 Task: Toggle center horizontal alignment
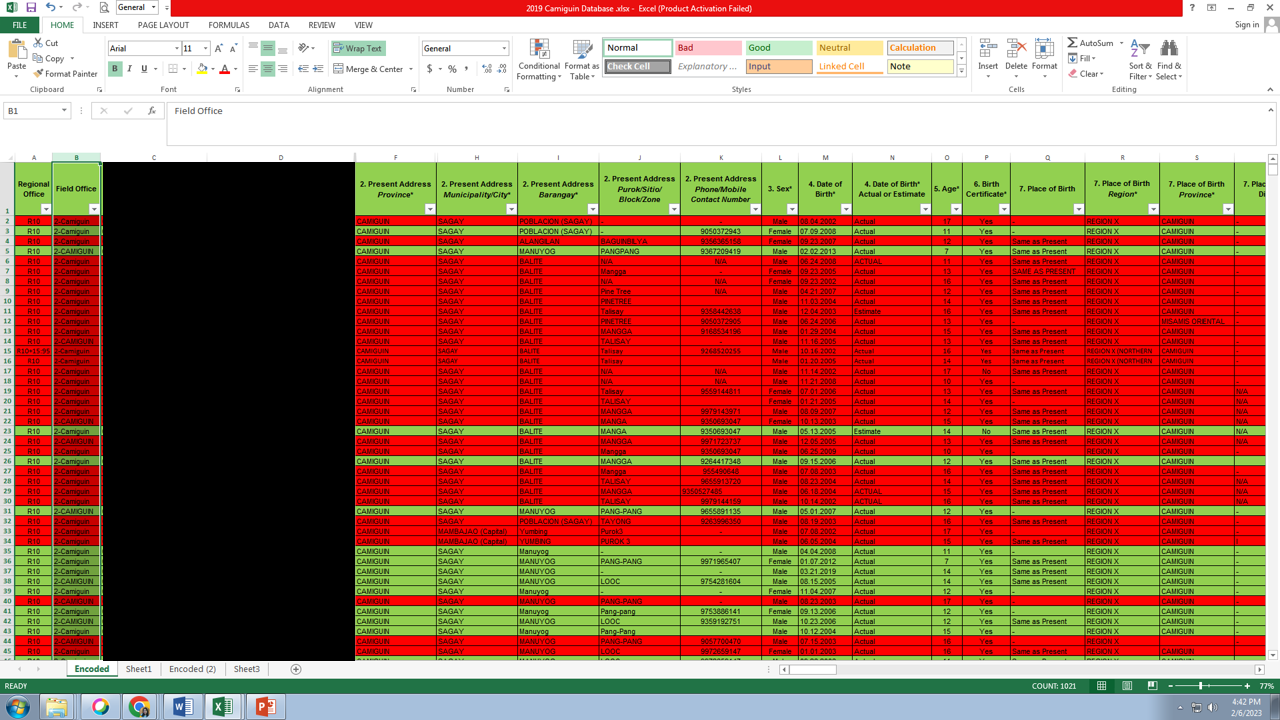click(x=268, y=69)
